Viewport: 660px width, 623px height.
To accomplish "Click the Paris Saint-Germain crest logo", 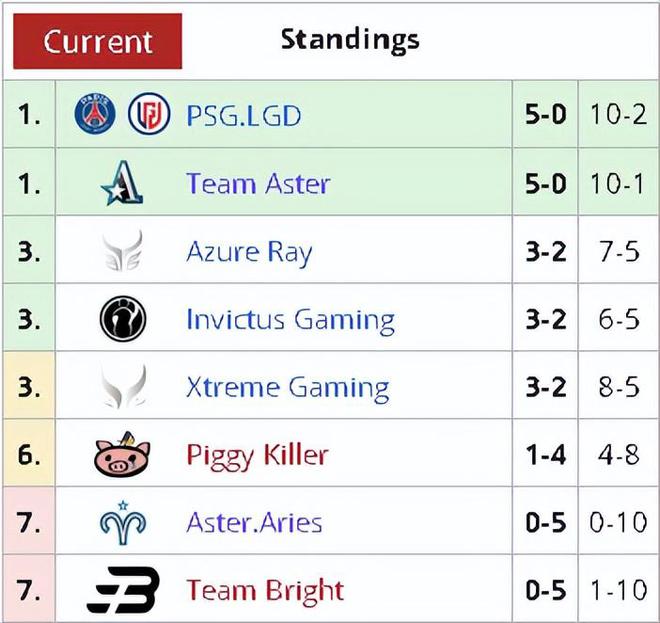I will (x=95, y=114).
